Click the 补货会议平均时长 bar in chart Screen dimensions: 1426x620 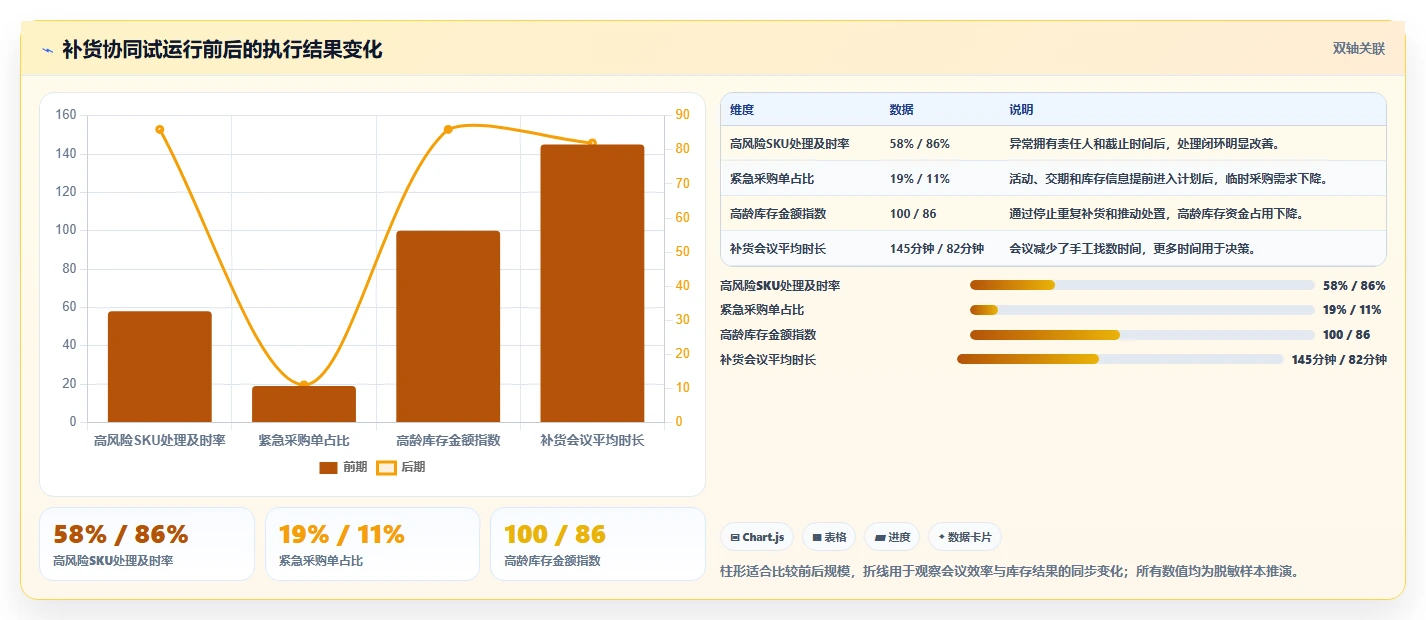tap(592, 283)
